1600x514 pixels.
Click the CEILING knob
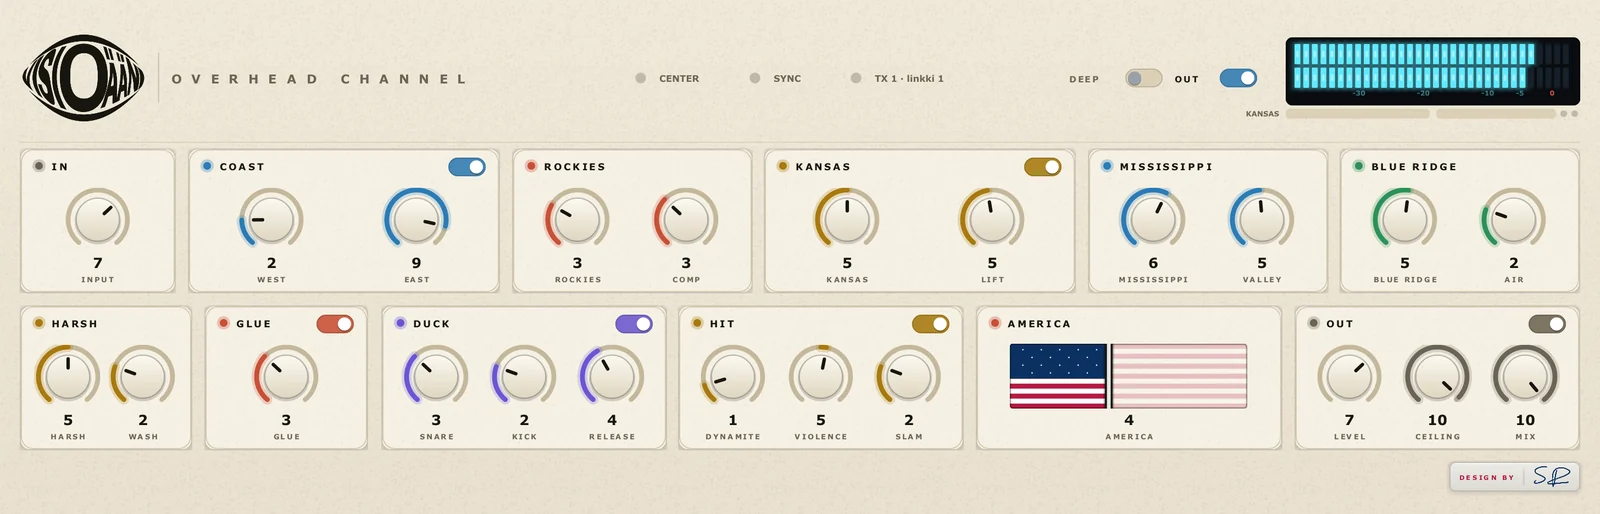(x=1437, y=376)
